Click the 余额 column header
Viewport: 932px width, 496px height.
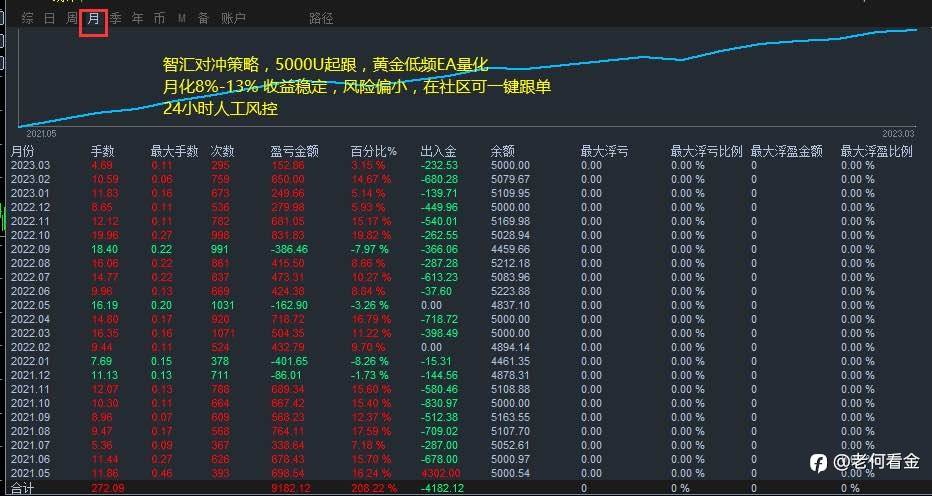(503, 152)
